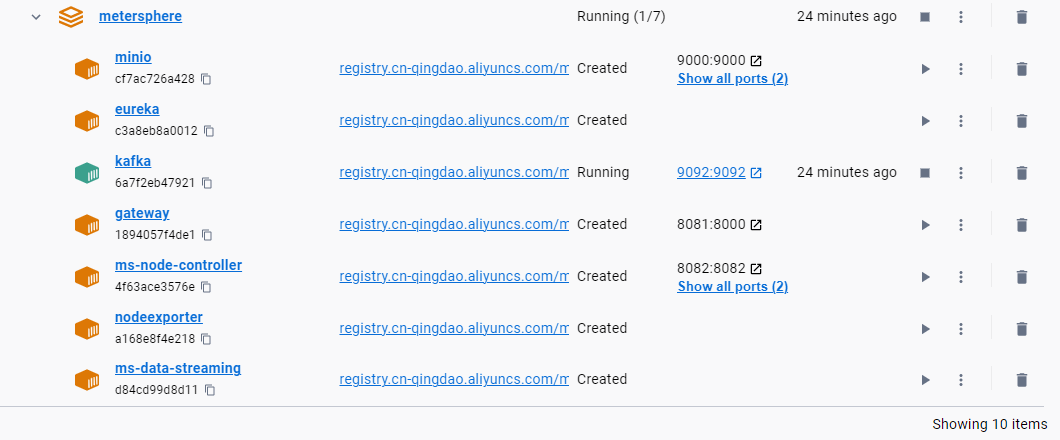Viewport: 1060px width, 440px height.
Task: Delete the minio container
Action: point(1021,69)
